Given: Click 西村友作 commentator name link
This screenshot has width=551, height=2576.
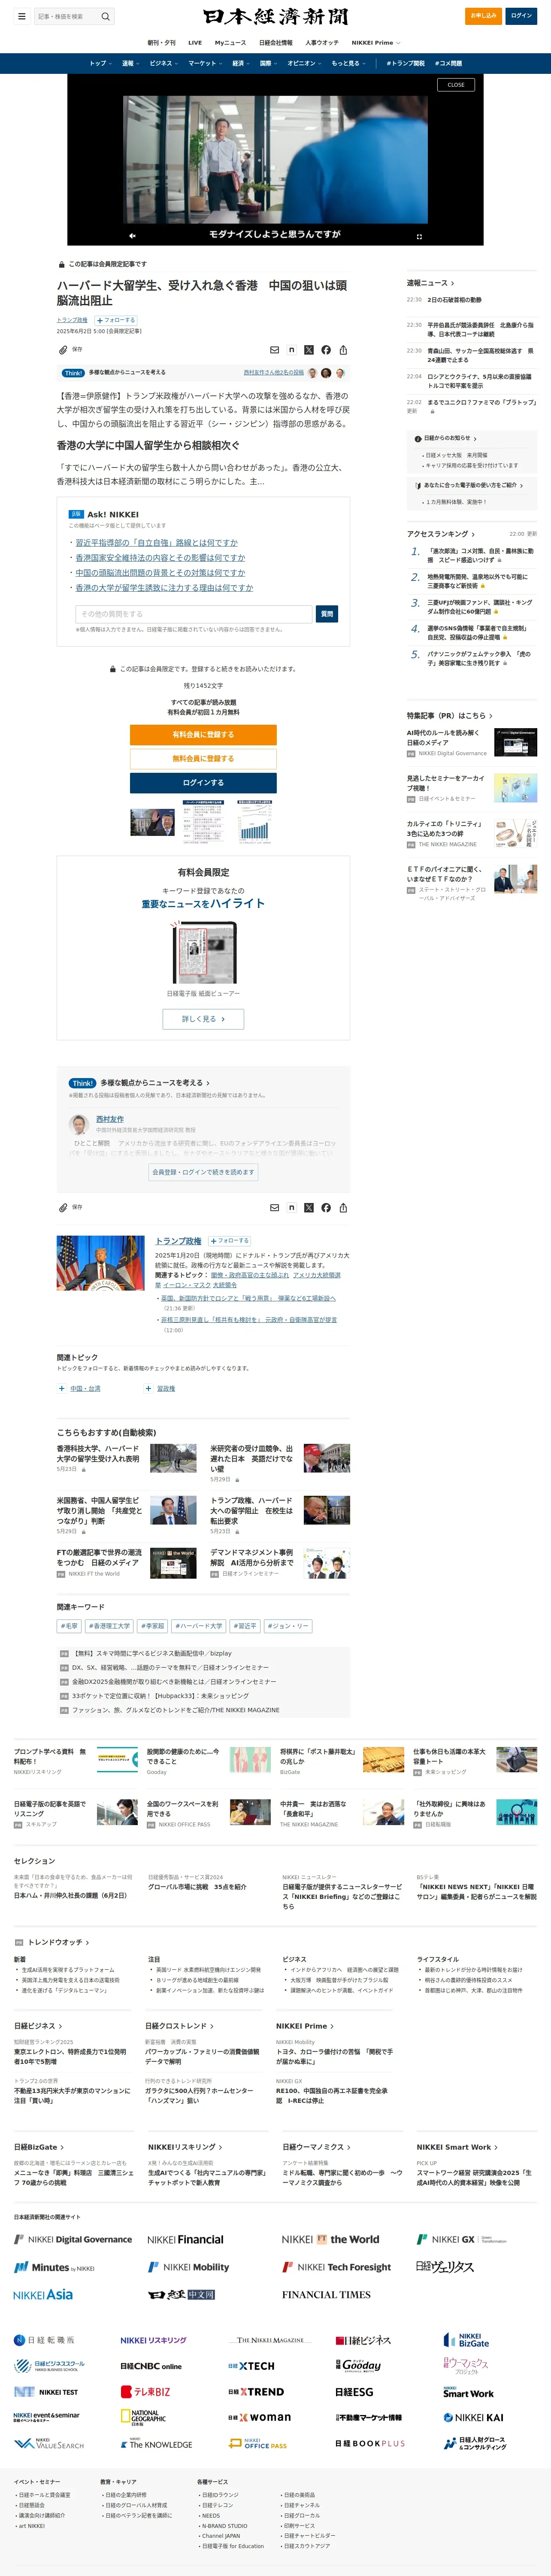Looking at the screenshot, I should pos(110,1119).
